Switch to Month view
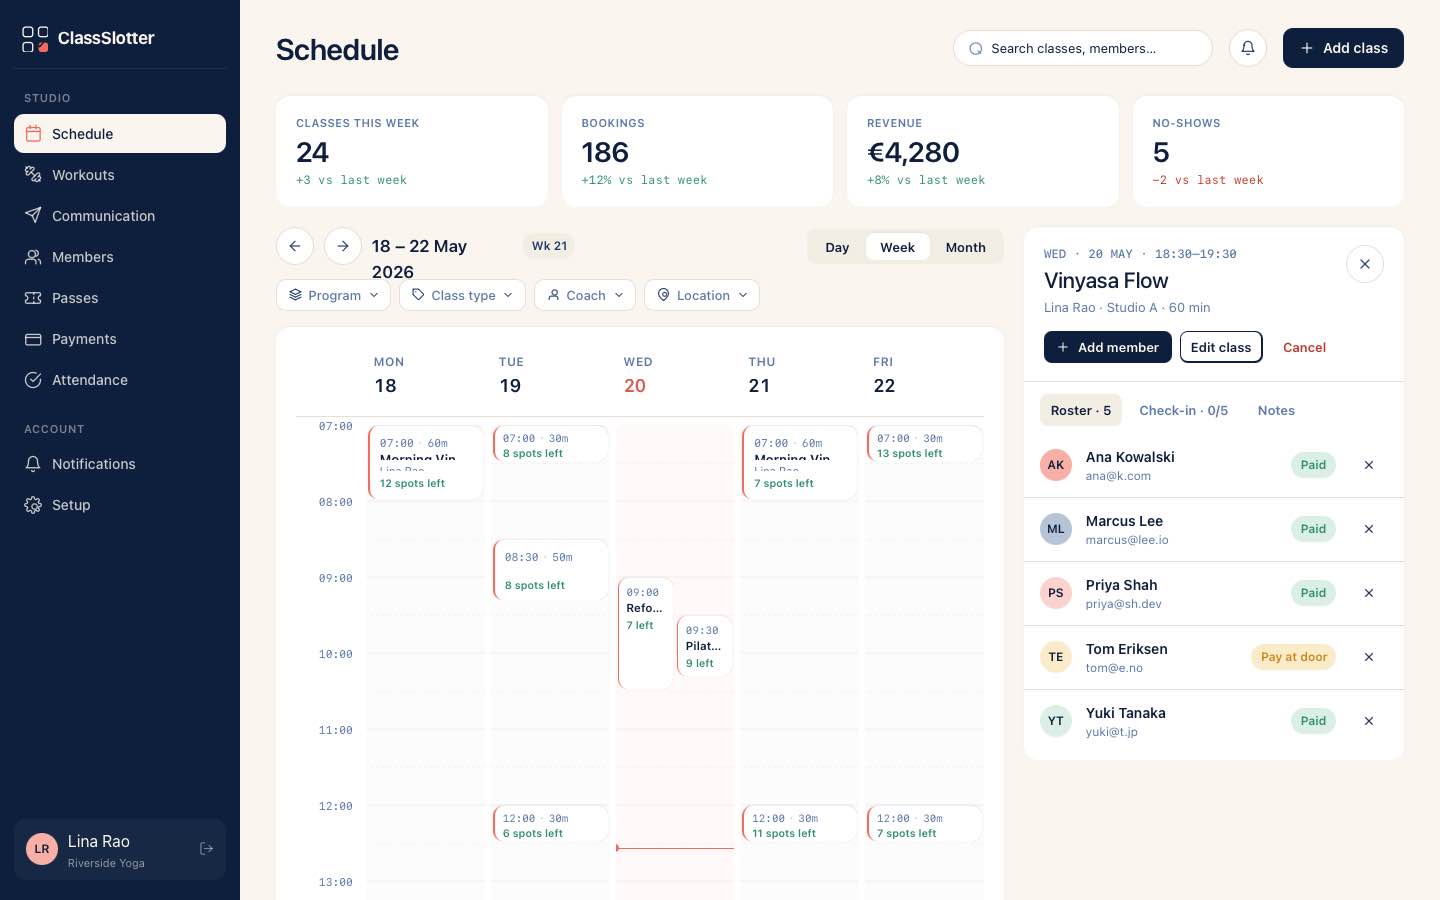Image resolution: width=1440 pixels, height=900 pixels. (x=966, y=247)
